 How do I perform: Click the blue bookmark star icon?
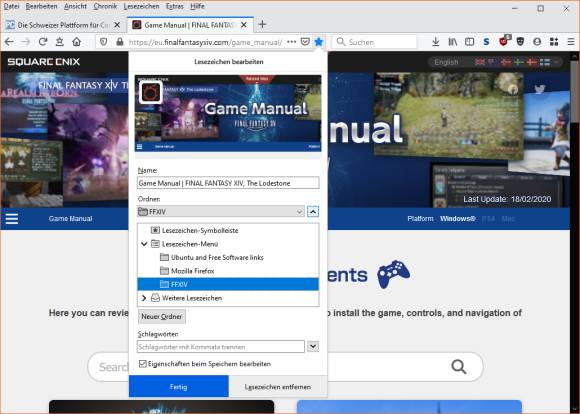tap(318, 42)
